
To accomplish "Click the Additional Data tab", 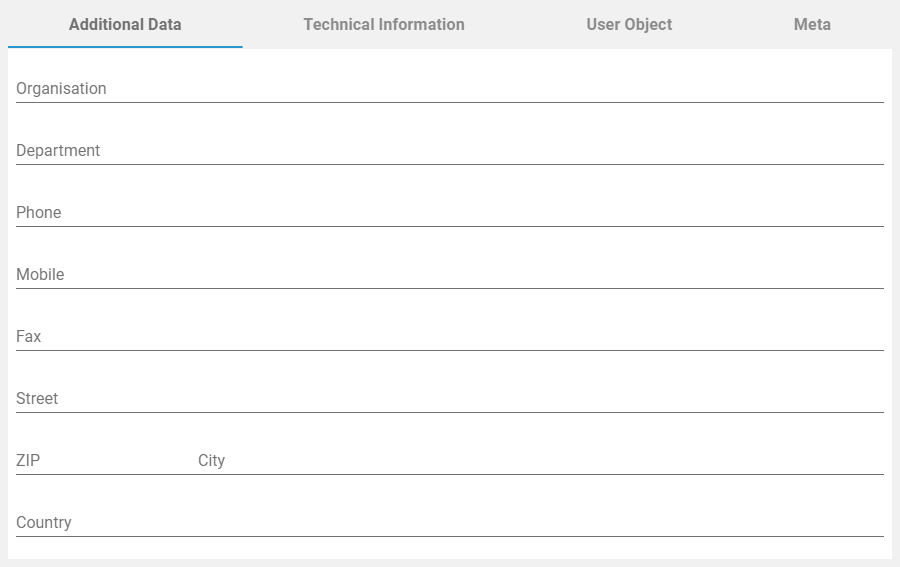I will (x=125, y=24).
